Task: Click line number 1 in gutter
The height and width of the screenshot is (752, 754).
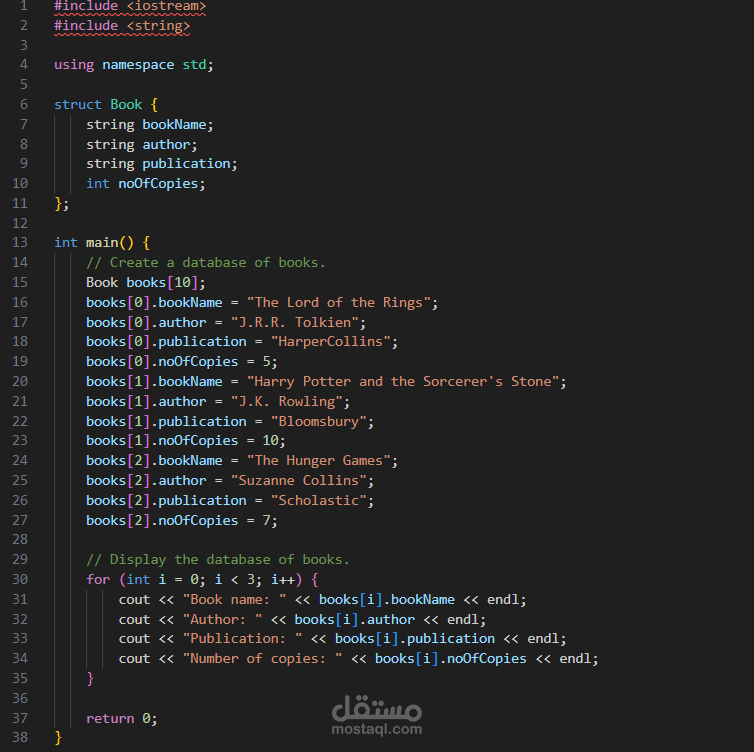Action: pyautogui.click(x=24, y=6)
